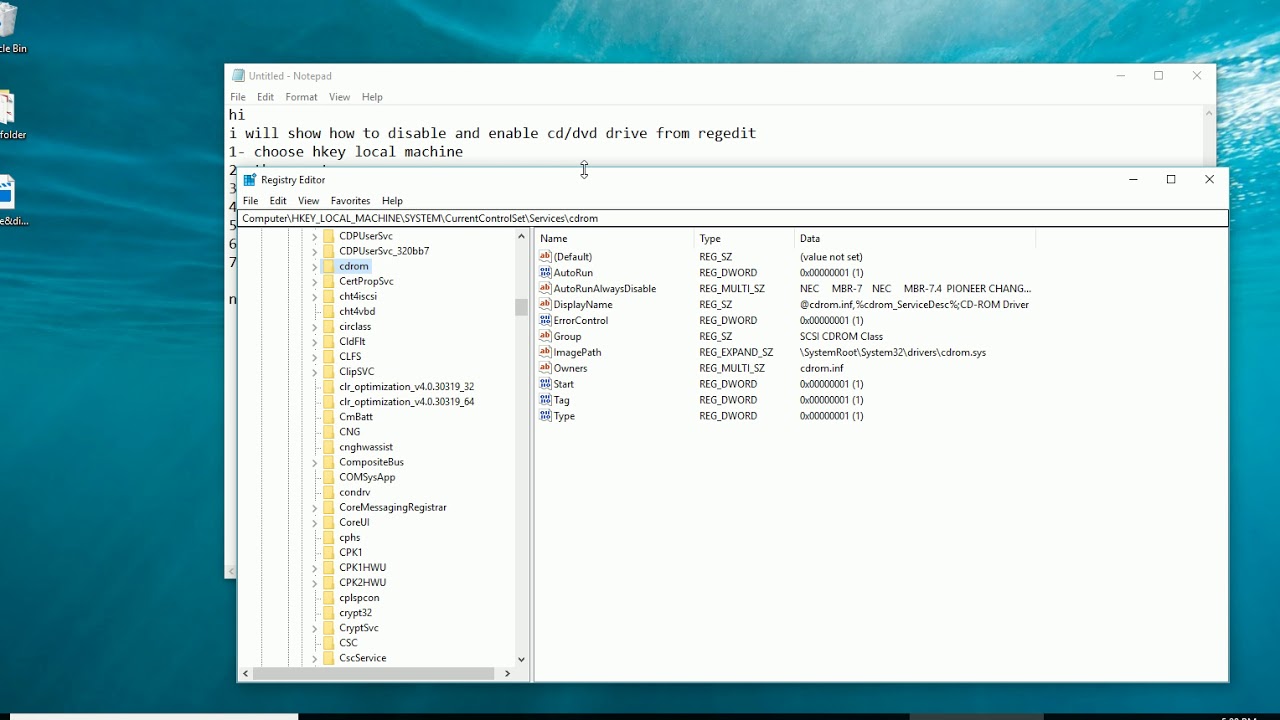This screenshot has height=720, width=1280.
Task: Click the crypt32 folder icon
Action: click(x=329, y=613)
